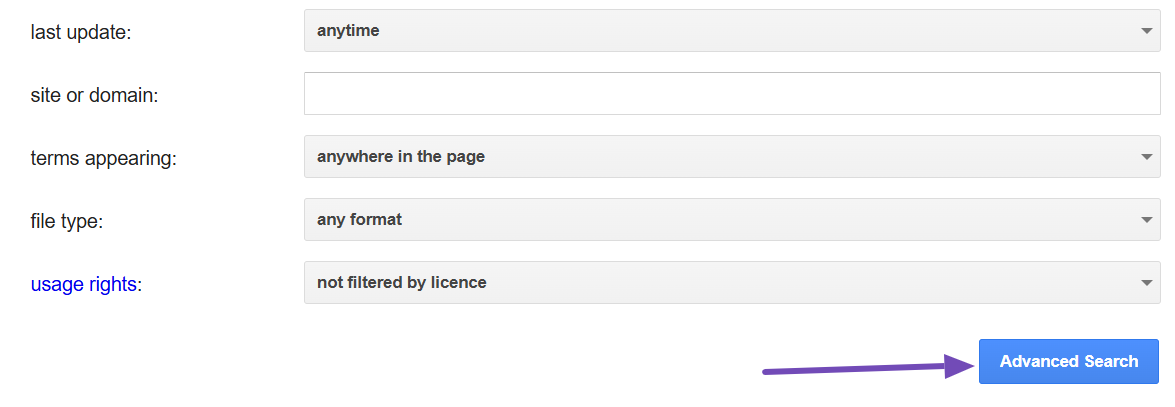Click the caret arrow beside not filtered by licence

point(1146,283)
